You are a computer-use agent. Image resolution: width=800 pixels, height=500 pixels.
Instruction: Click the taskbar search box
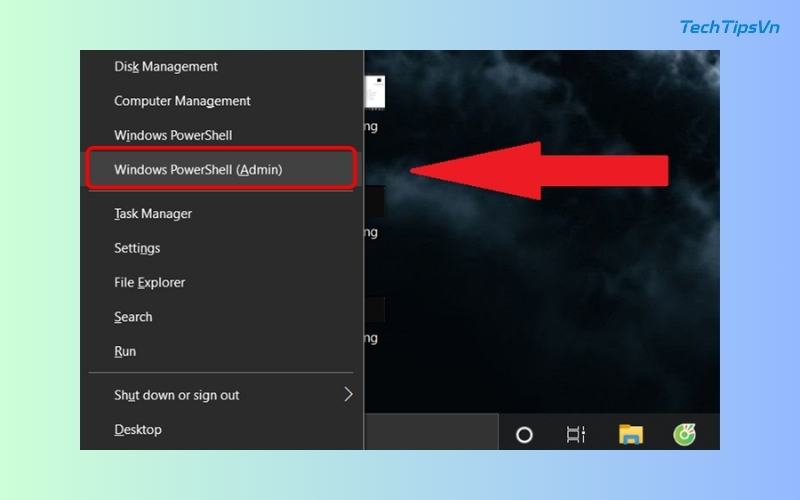click(431, 432)
